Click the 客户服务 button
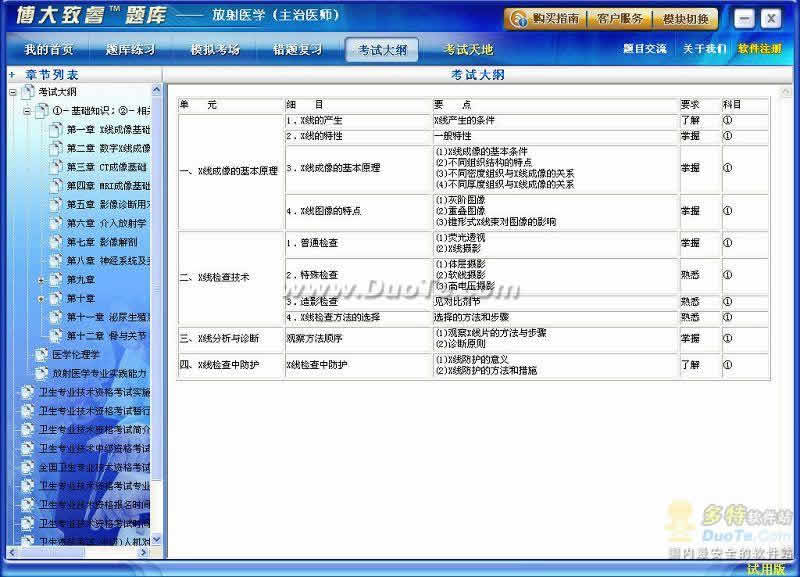 (x=621, y=19)
